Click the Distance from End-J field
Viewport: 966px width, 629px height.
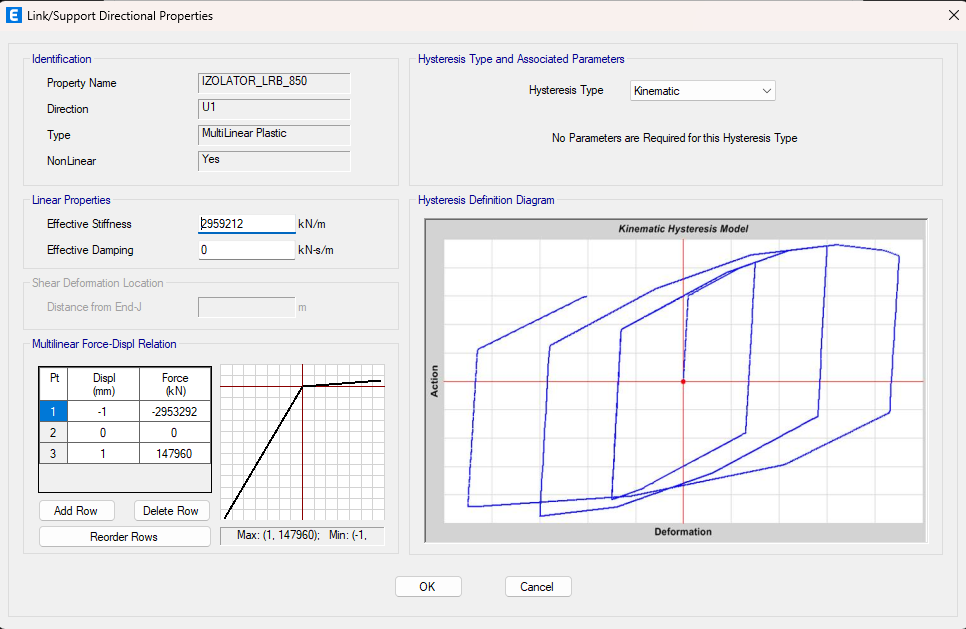click(246, 307)
